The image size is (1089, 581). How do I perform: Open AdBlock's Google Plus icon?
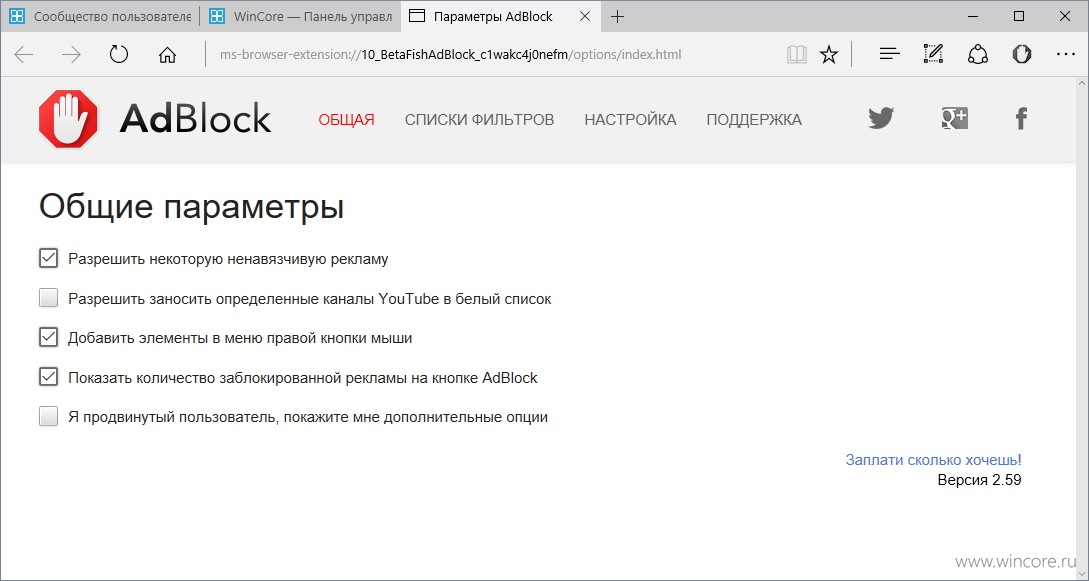(x=954, y=119)
